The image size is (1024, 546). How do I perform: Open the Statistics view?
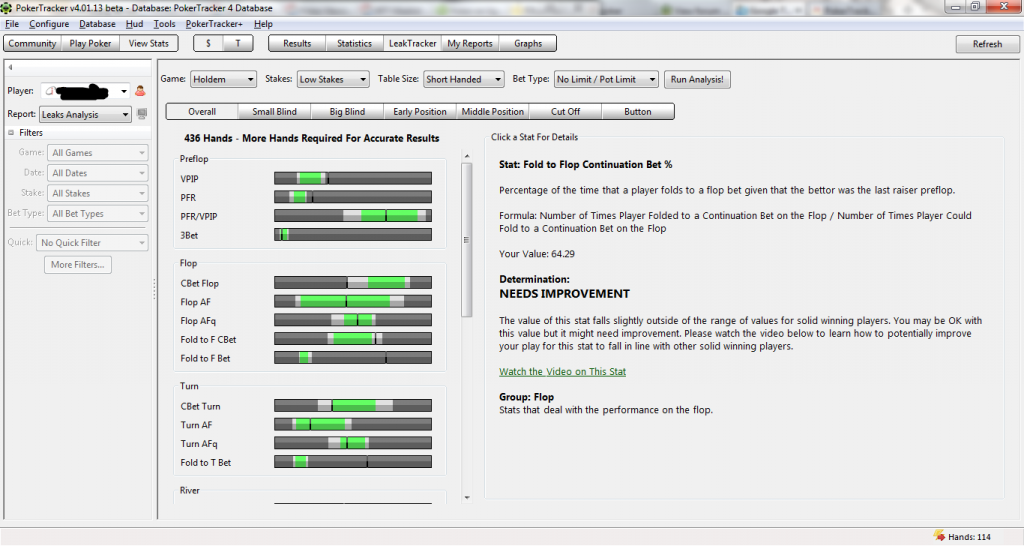[x=354, y=43]
